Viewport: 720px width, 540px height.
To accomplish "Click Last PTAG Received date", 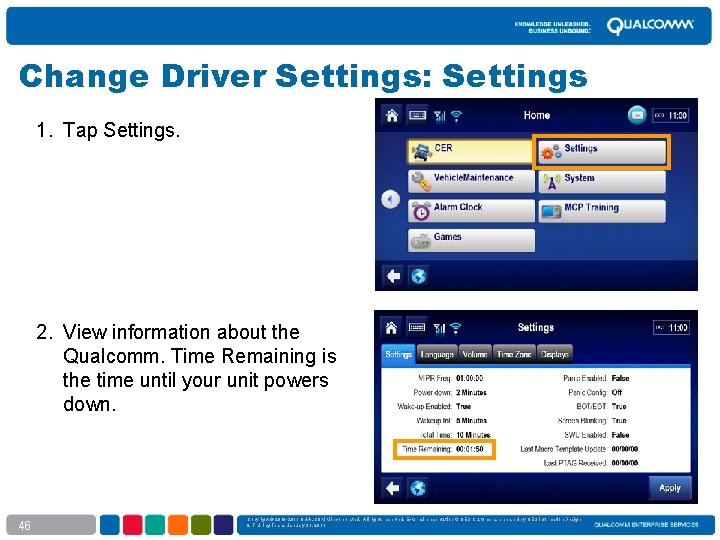I will 624,463.
